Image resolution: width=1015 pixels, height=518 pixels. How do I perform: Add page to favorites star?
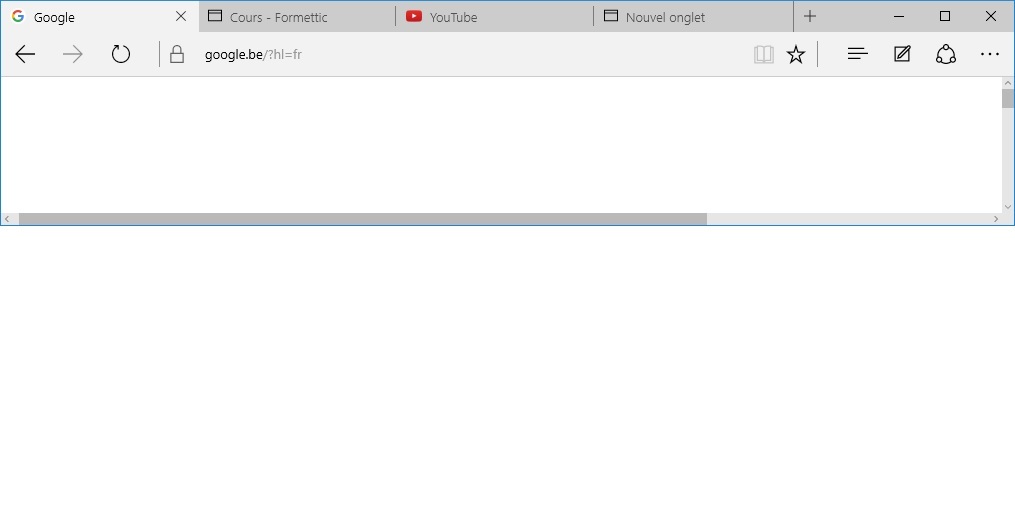point(796,54)
